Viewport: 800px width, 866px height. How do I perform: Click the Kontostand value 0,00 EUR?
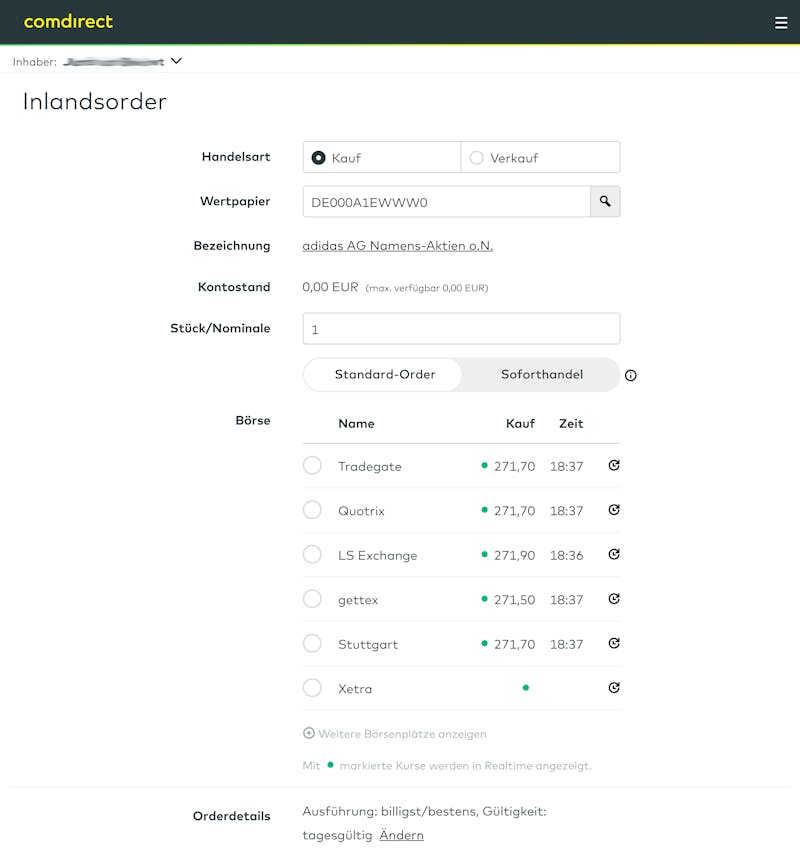pyautogui.click(x=330, y=287)
